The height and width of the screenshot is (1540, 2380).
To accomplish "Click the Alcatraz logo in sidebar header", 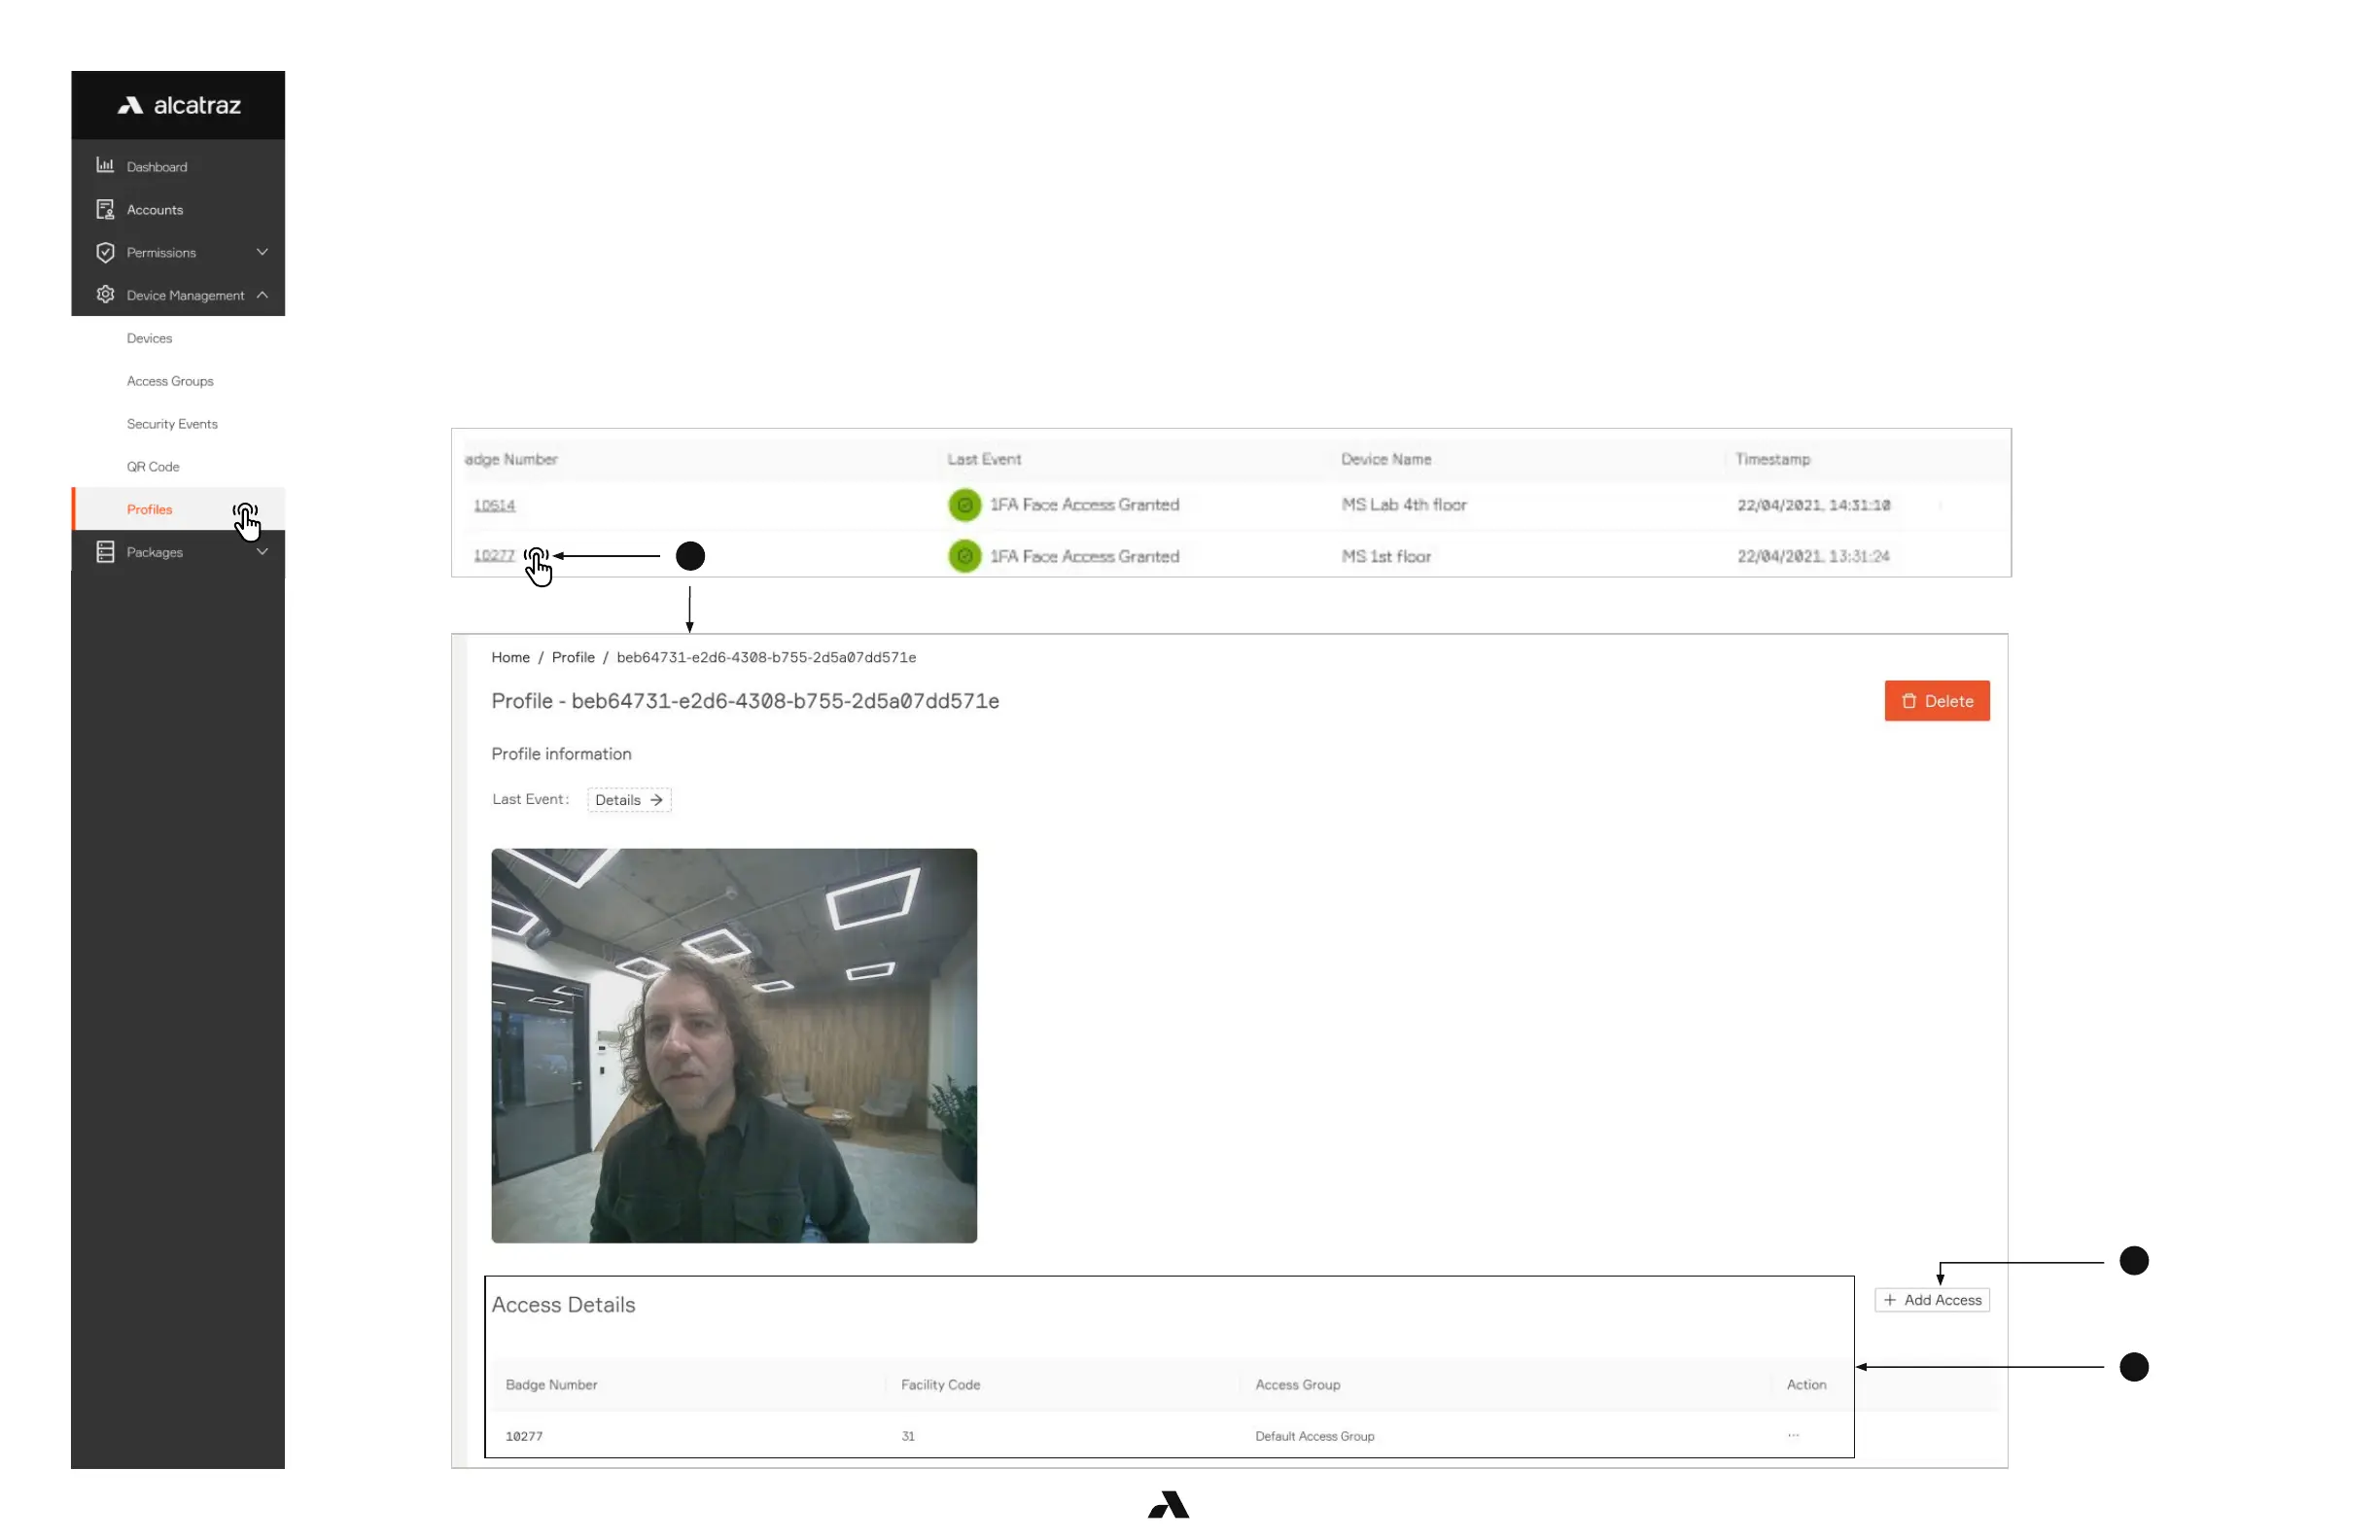I will 179,105.
